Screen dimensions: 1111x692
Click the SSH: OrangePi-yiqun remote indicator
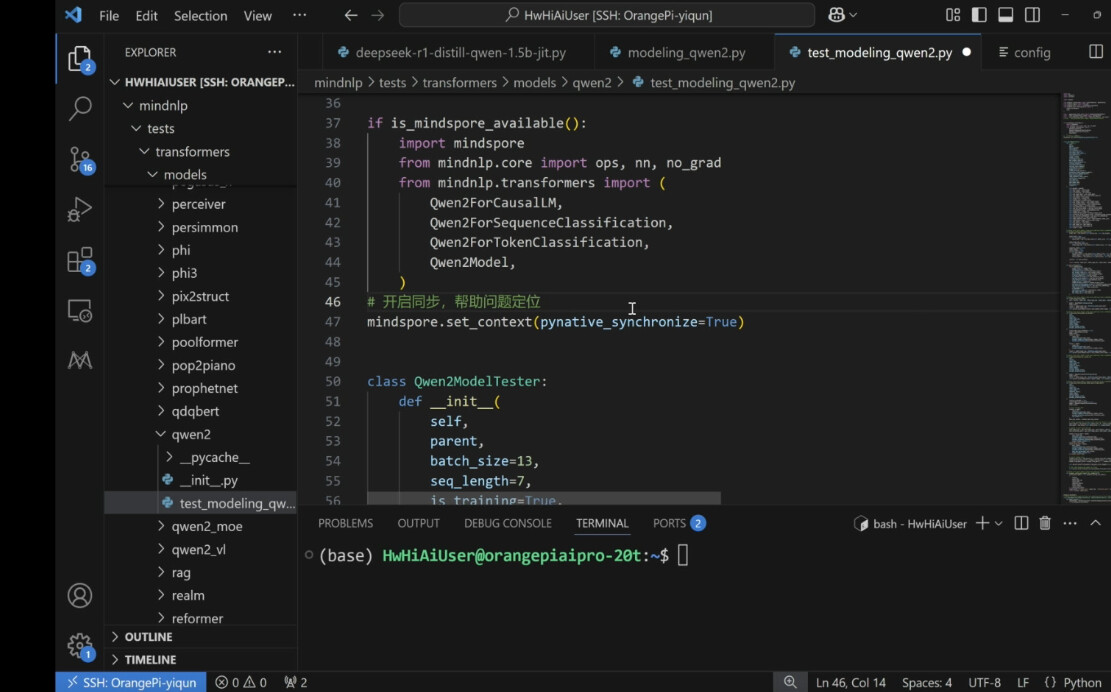(132, 682)
